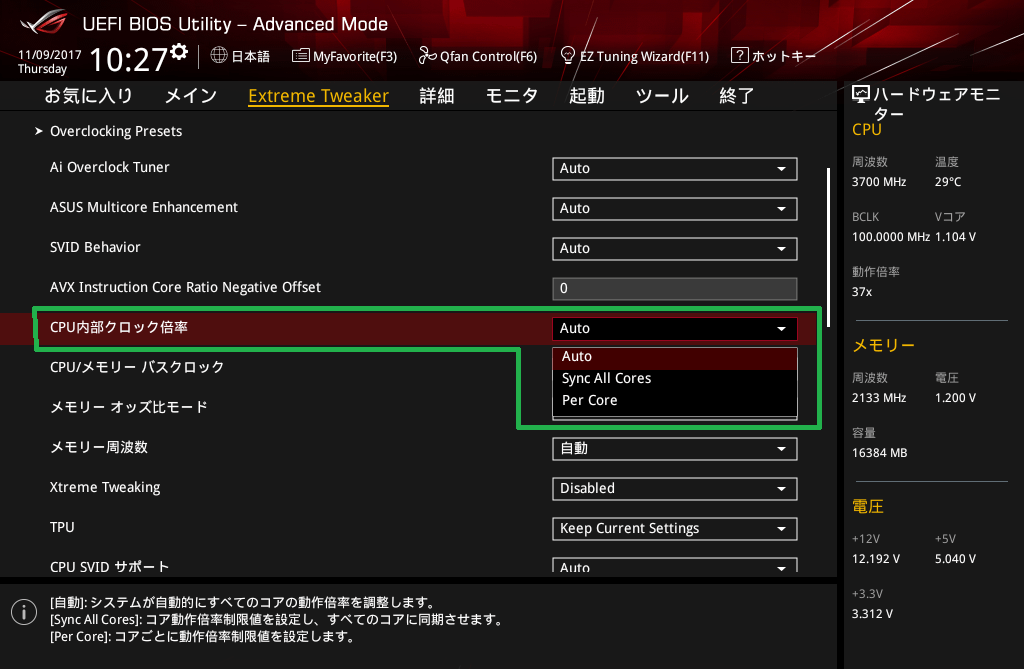Start EZ Tuning Wizard(F11)

[x=635, y=56]
